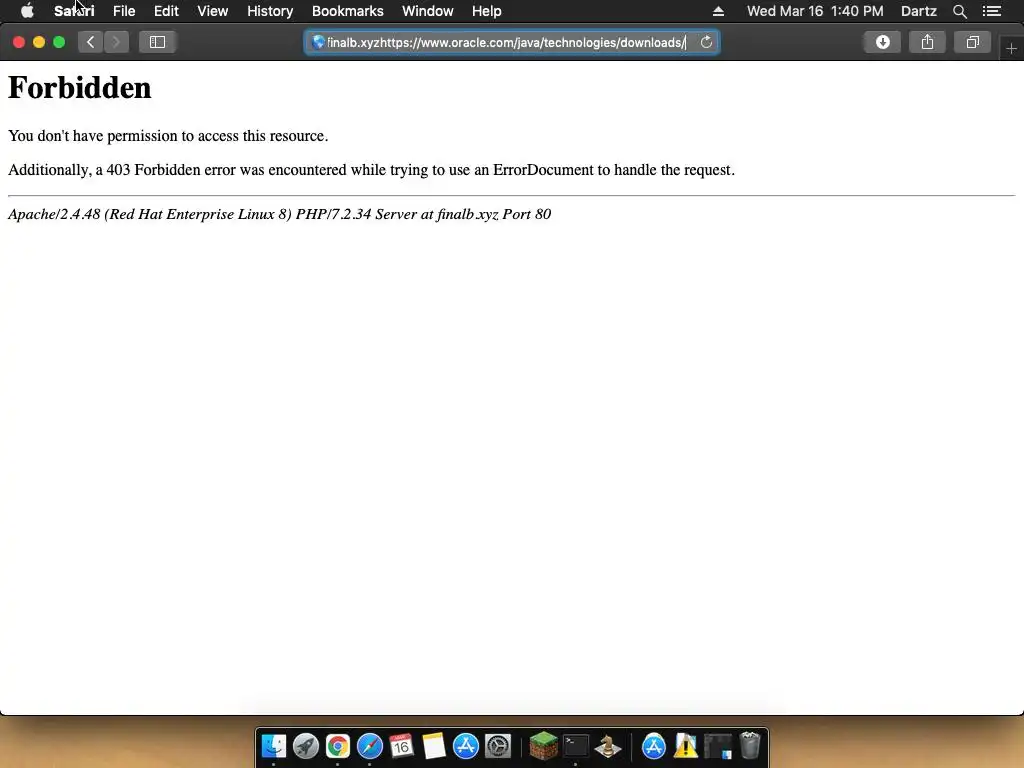Open the warning-sign stack in Dock
Screen dimensions: 1024x768
pos(686,746)
